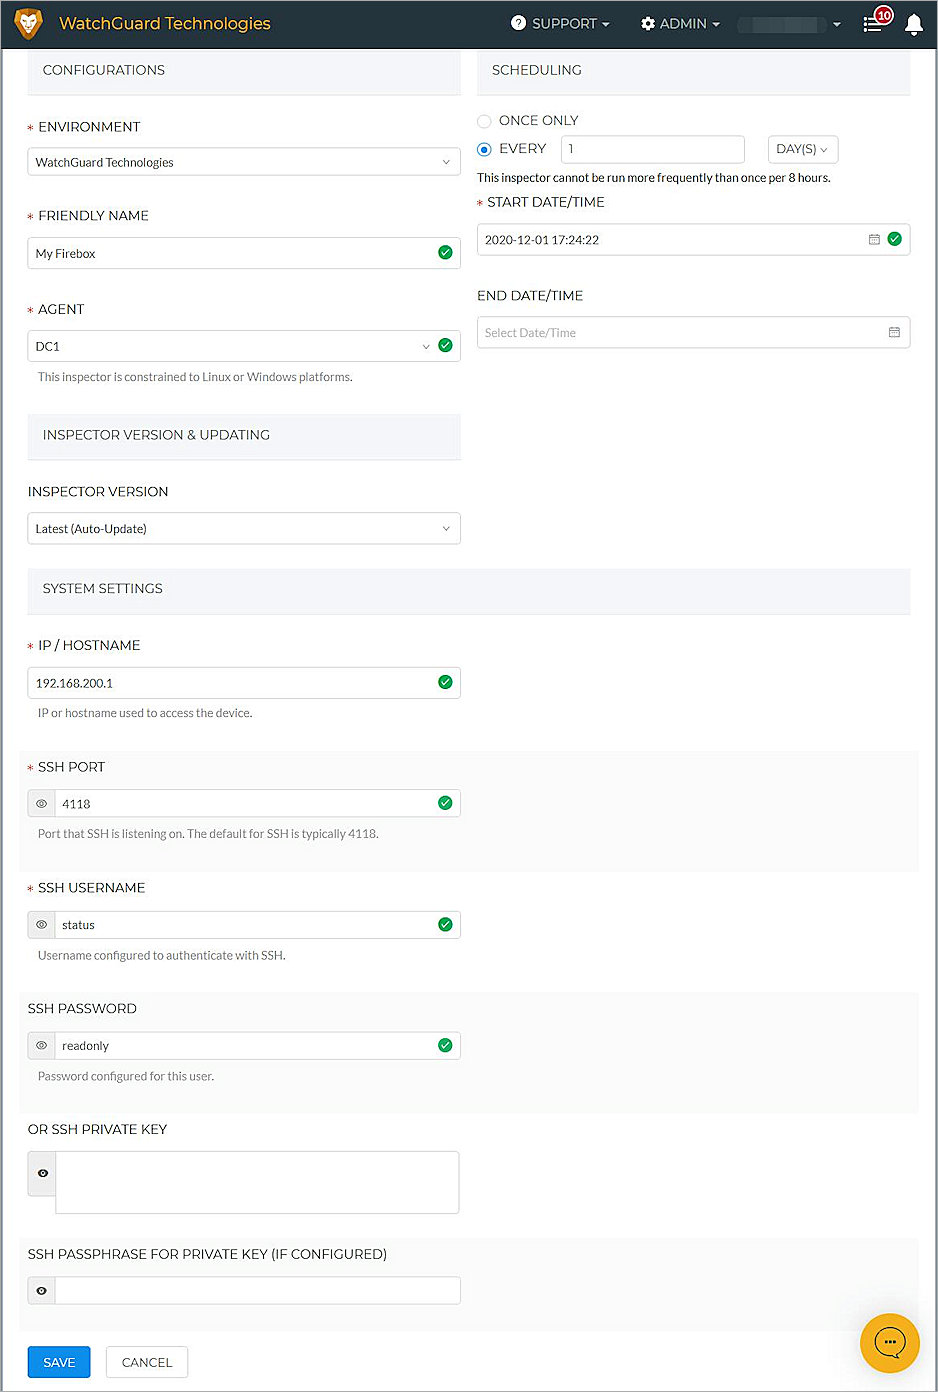This screenshot has width=938, height=1392.
Task: Open the SUPPORT menu
Action: 560,23
